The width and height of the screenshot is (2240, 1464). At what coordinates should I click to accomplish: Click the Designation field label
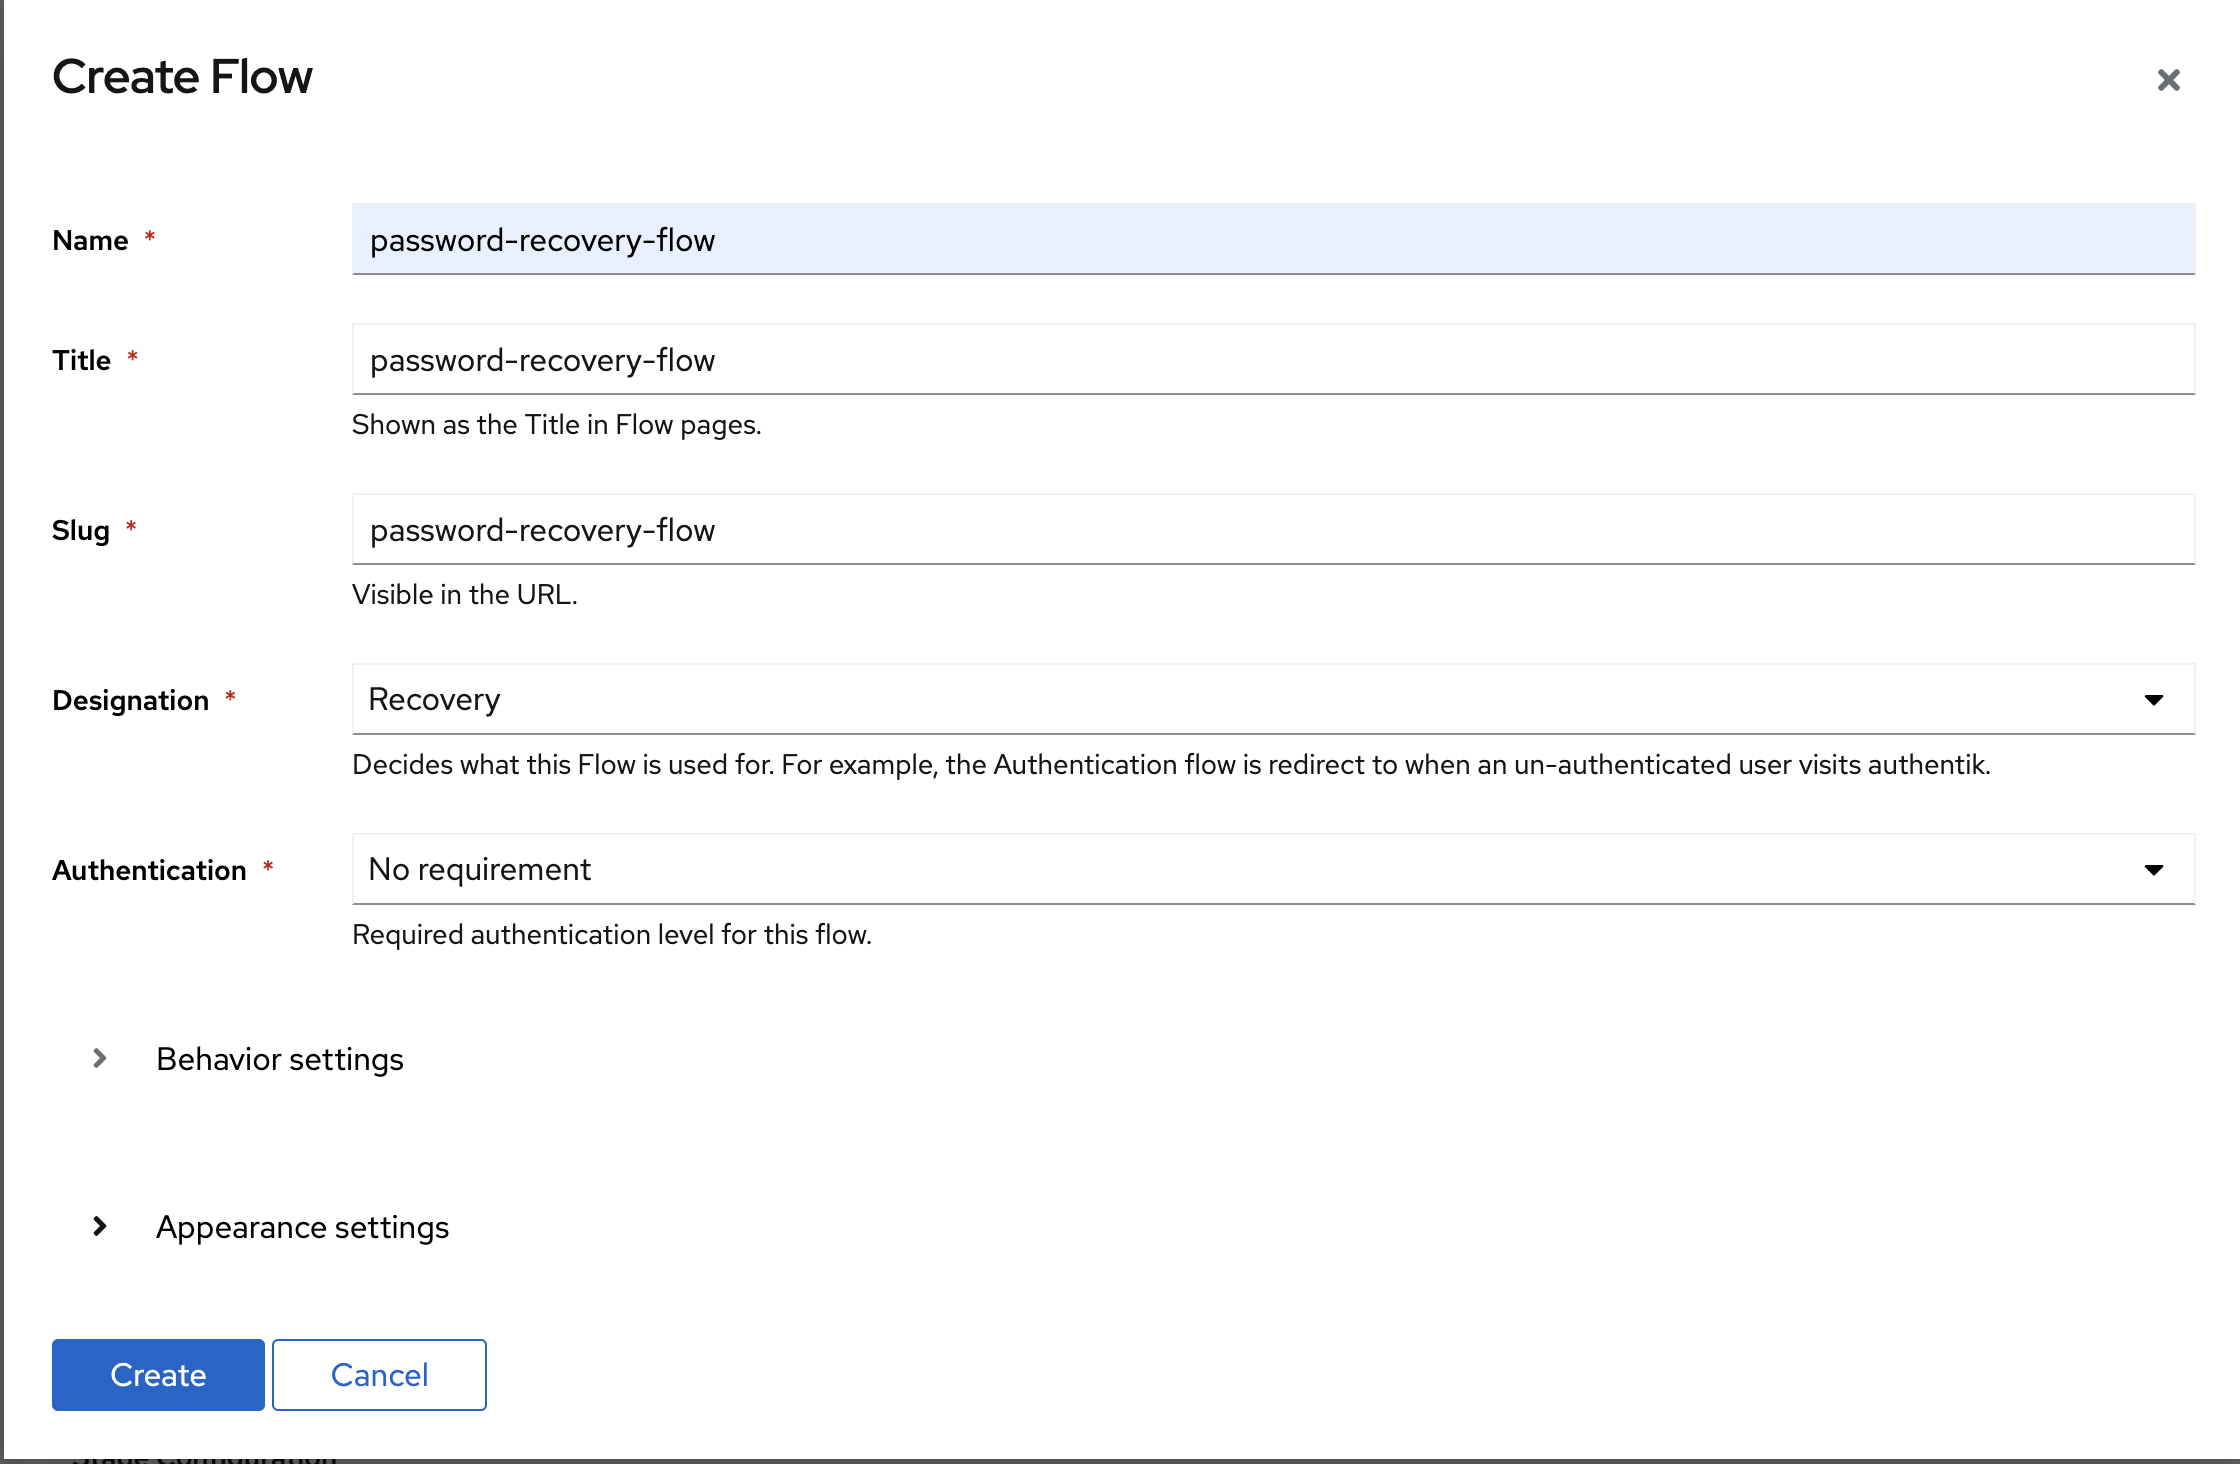click(130, 701)
